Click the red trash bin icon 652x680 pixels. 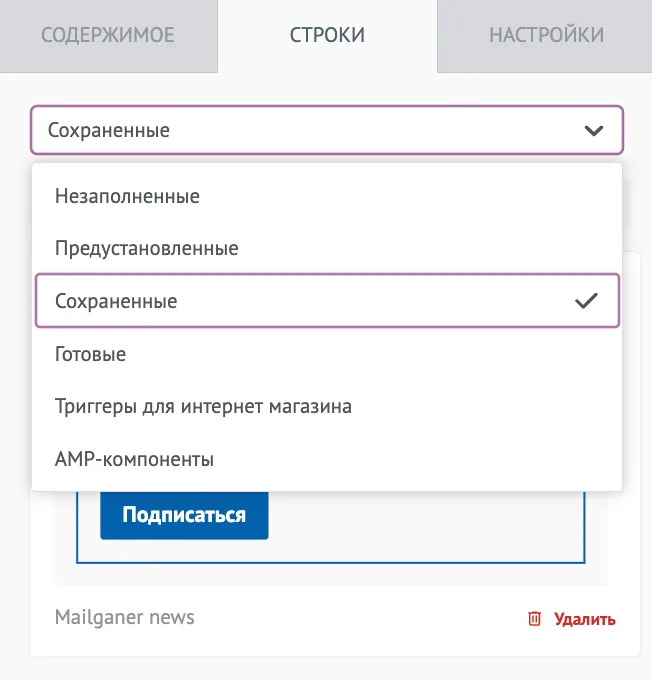coord(534,619)
